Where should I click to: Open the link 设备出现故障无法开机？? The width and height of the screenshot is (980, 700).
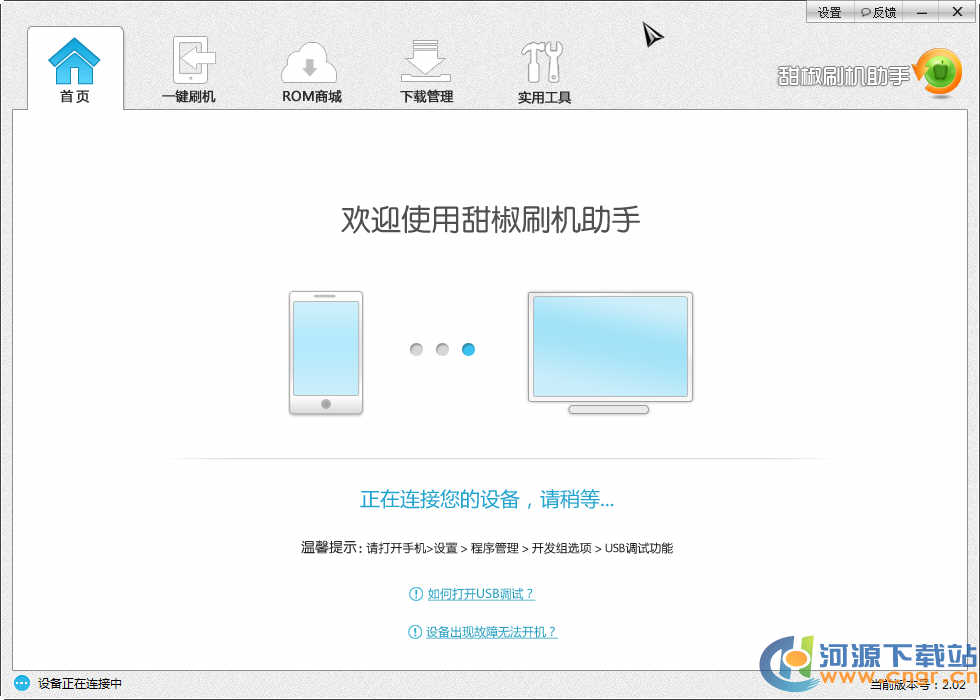coord(491,632)
